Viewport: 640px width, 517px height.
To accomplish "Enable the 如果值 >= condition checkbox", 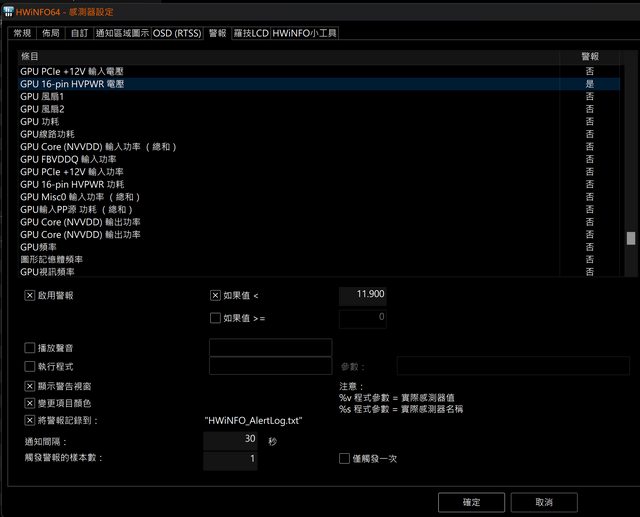I will (215, 318).
